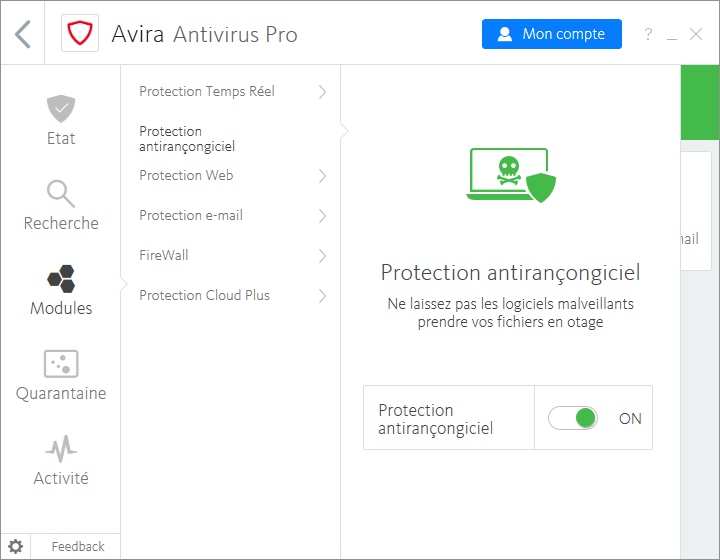Expand the Protection e-mail chevron
720x560 pixels.
[322, 216]
